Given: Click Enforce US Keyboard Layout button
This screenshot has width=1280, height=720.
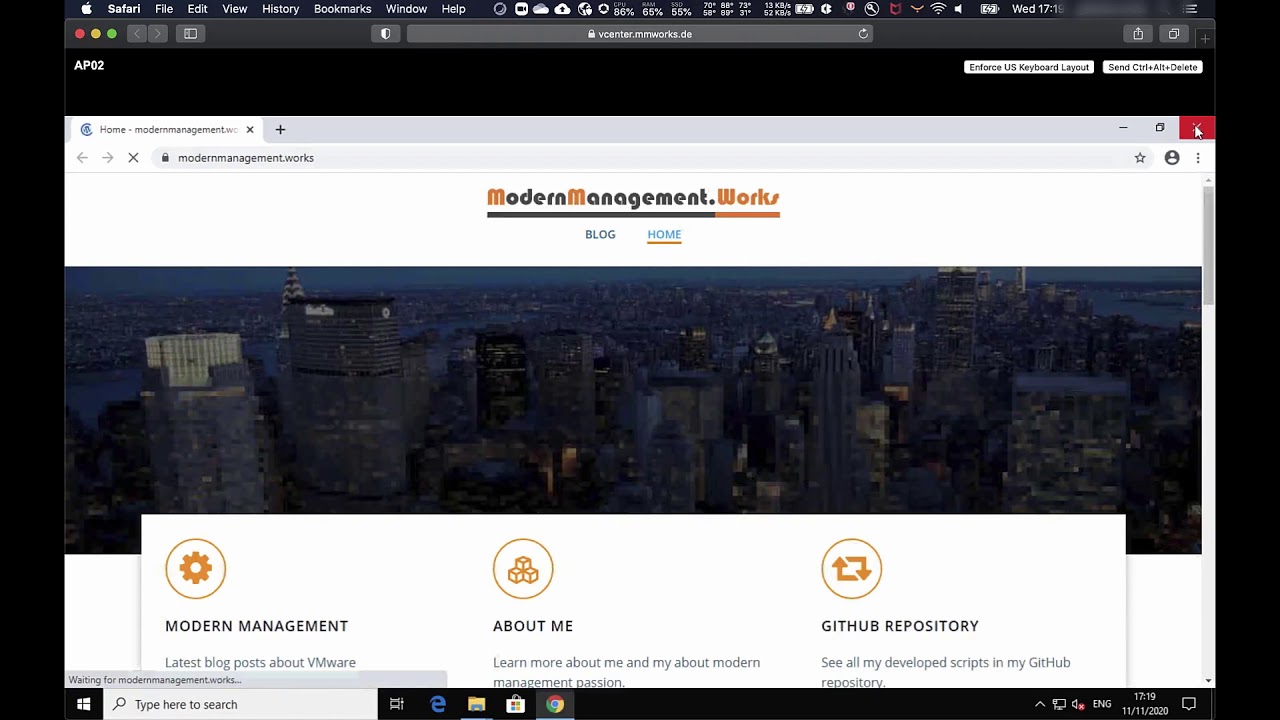Looking at the screenshot, I should pos(1029,67).
